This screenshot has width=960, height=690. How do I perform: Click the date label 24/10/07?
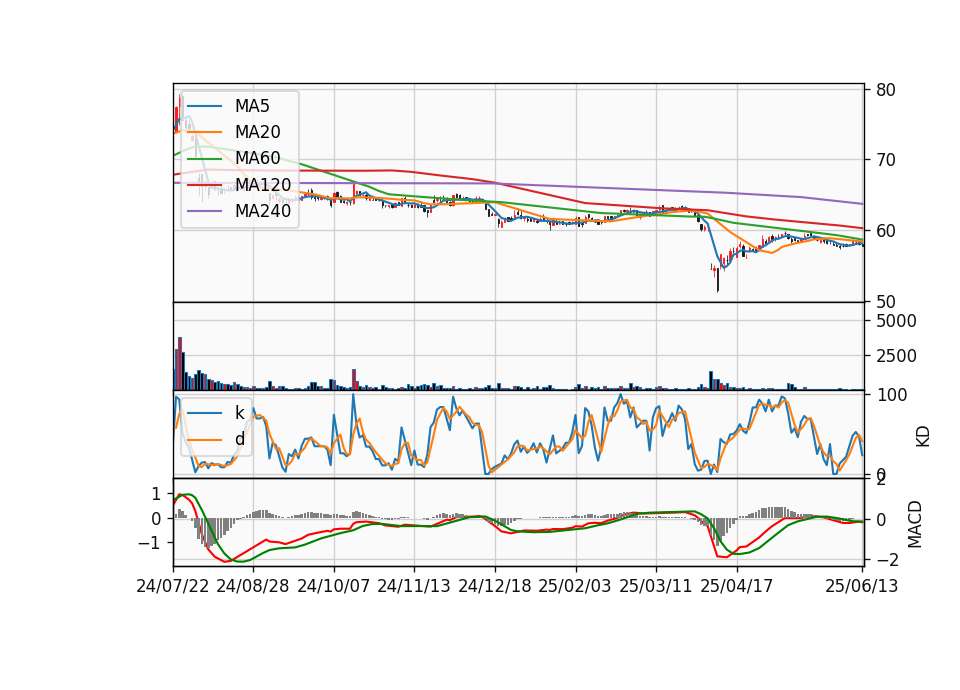click(334, 586)
